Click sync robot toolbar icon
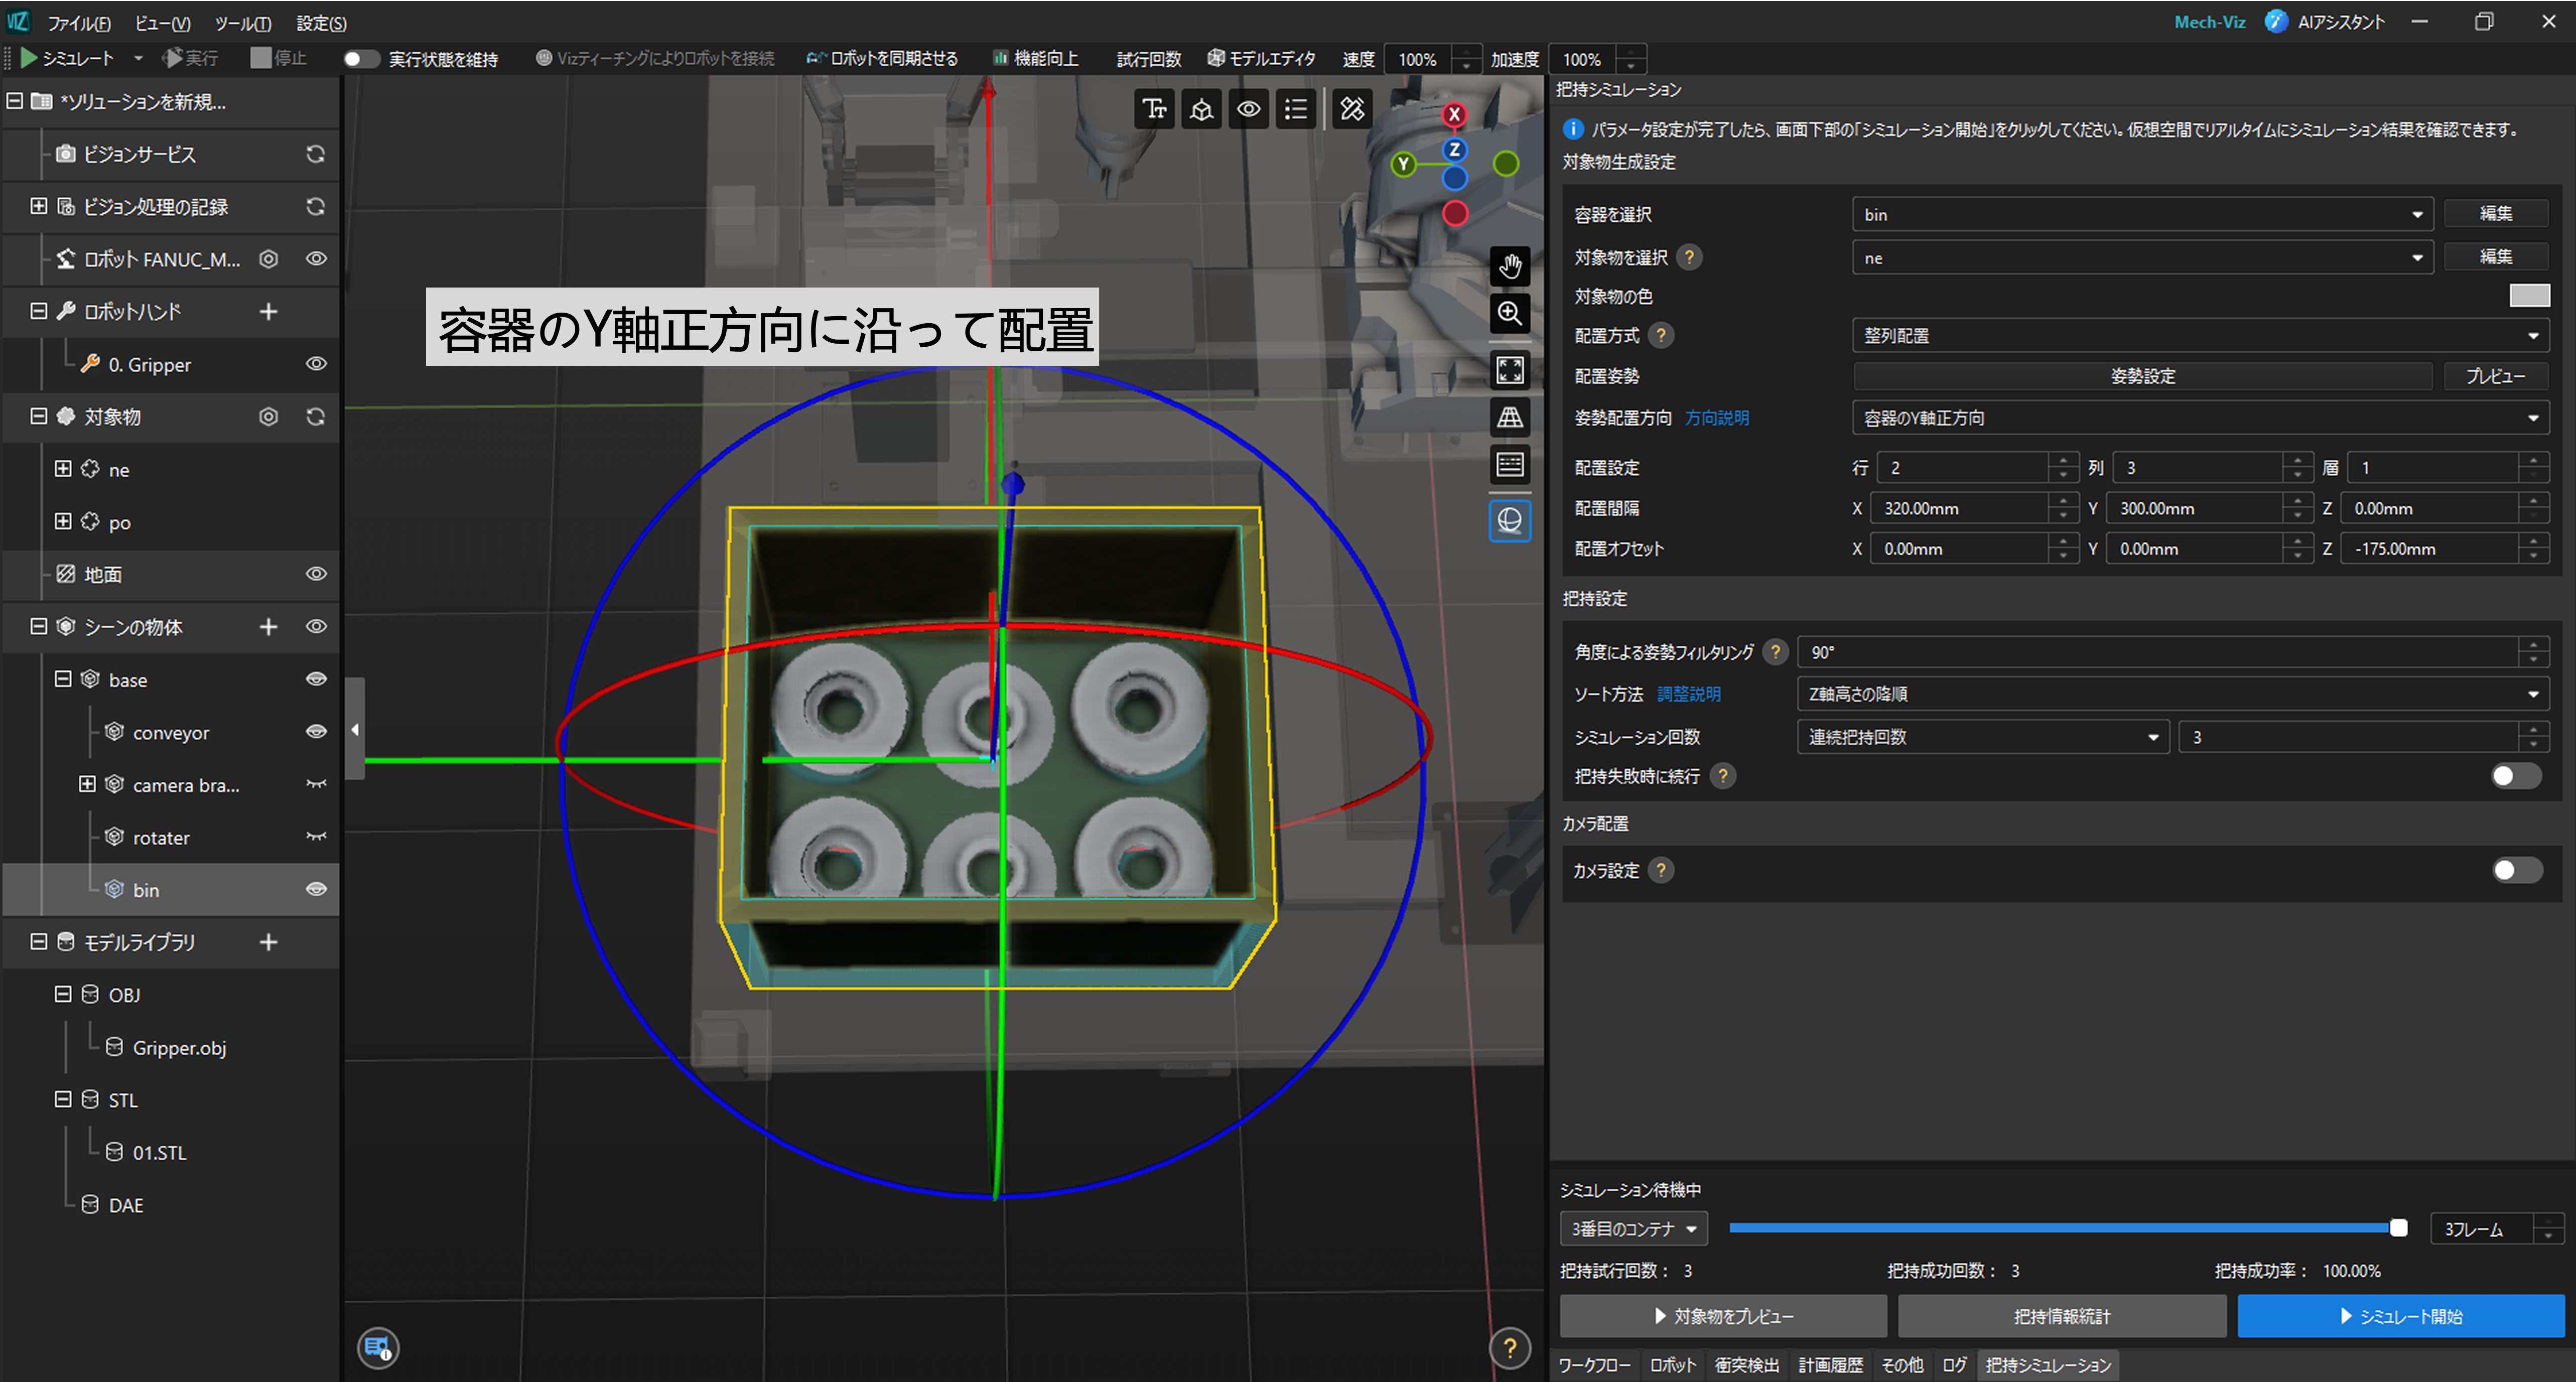Viewport: 2576px width, 1382px height. tap(881, 58)
